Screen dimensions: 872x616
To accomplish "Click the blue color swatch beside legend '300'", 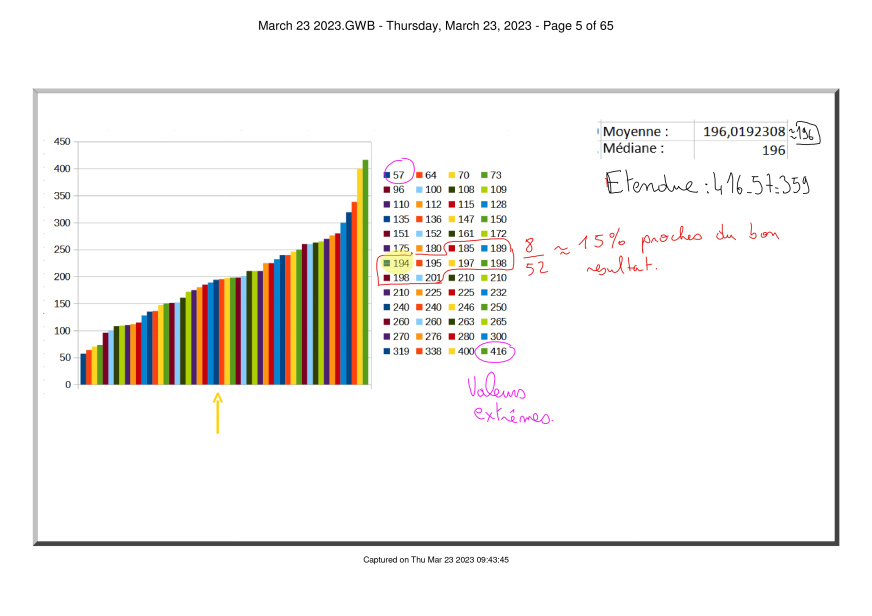I will pyautogui.click(x=484, y=336).
